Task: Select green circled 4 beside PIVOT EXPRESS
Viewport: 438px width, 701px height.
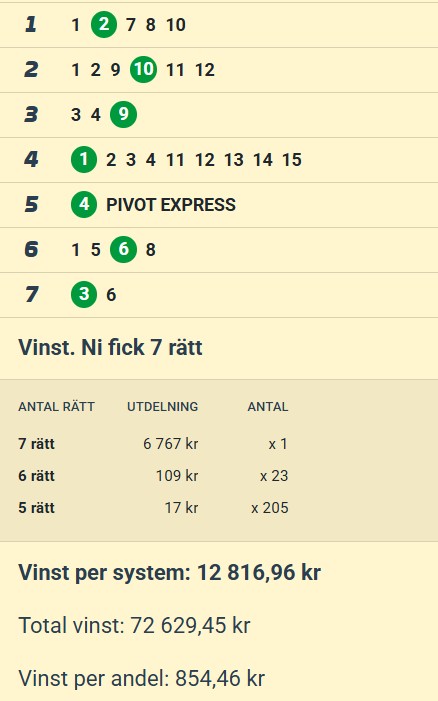Action: pos(84,205)
